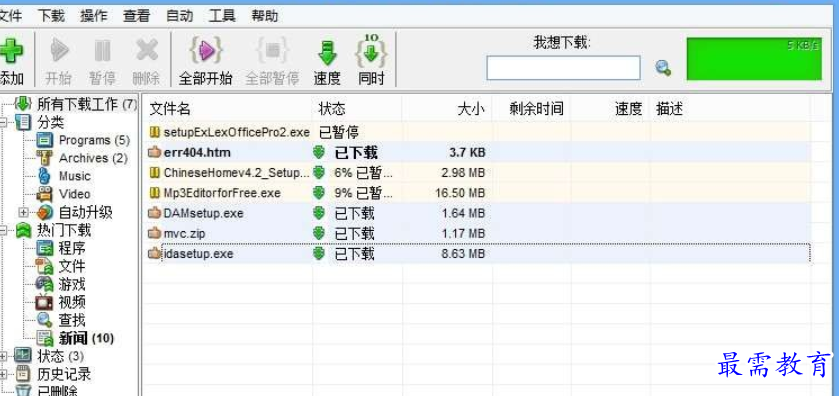
Task: Open the 查看 menu
Action: 136,16
